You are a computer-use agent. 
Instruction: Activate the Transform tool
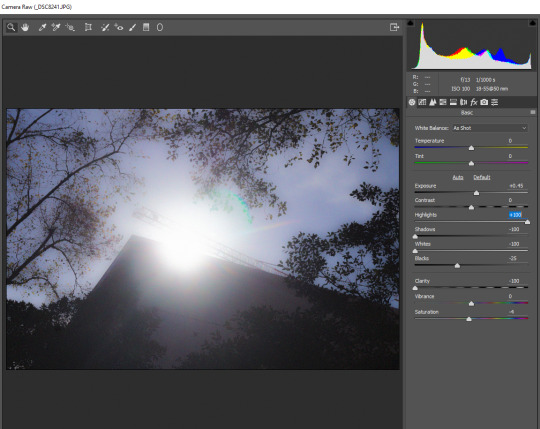click(x=88, y=27)
